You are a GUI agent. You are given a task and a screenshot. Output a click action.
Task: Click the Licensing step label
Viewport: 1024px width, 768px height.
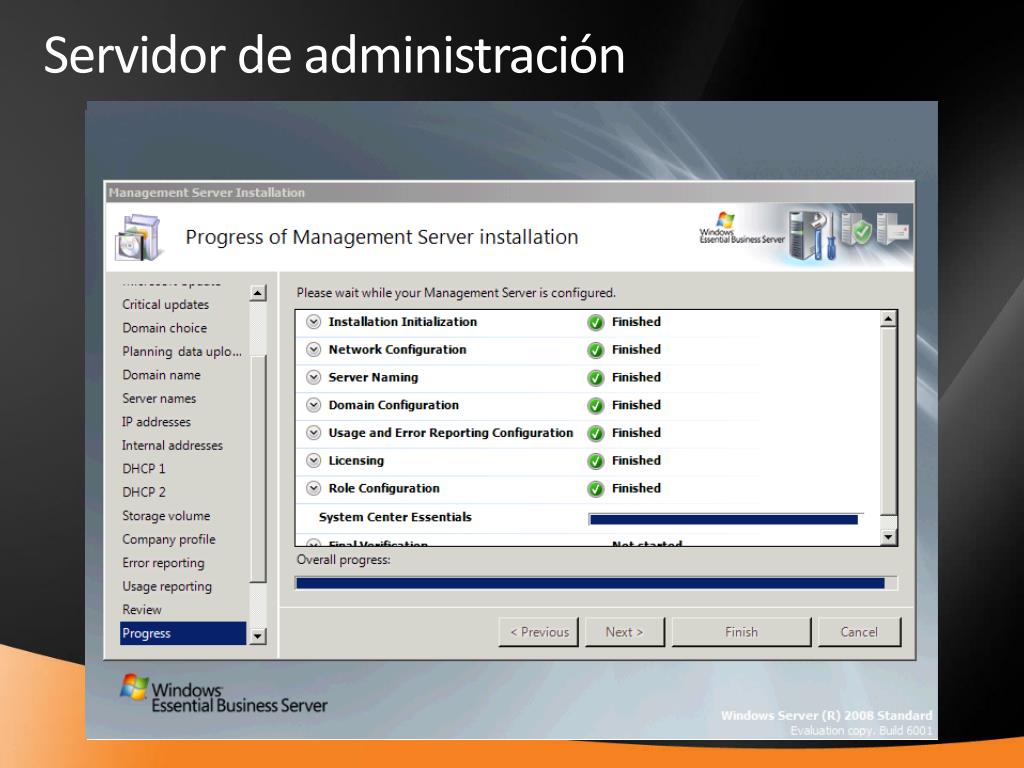[x=356, y=460]
